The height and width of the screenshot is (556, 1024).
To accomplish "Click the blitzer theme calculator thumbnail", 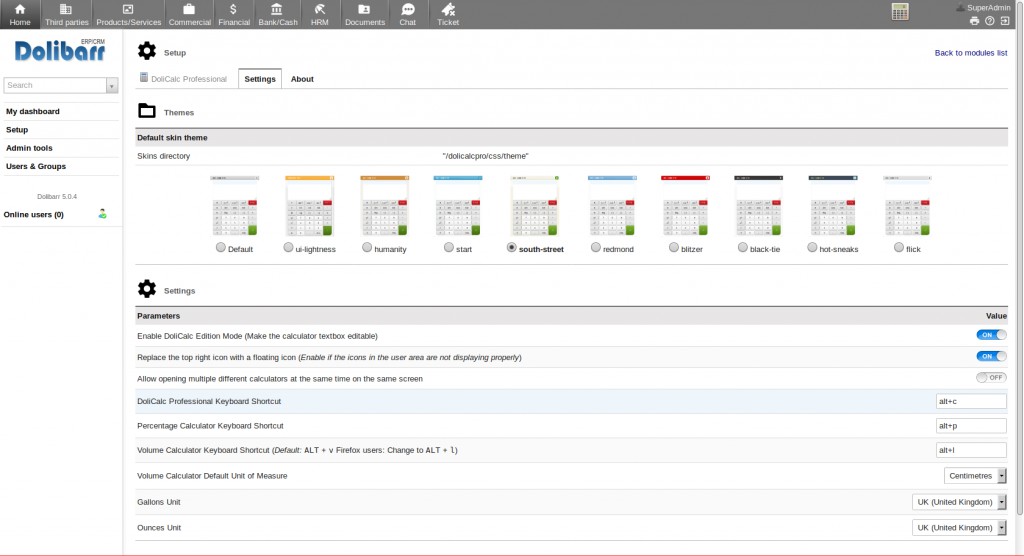I will [685, 206].
